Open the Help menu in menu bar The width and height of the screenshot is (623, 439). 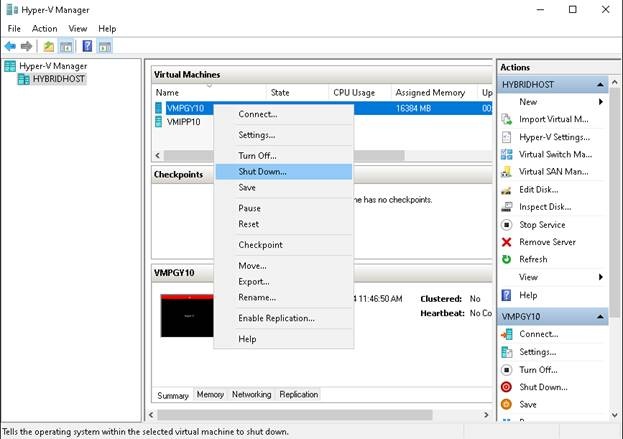107,29
